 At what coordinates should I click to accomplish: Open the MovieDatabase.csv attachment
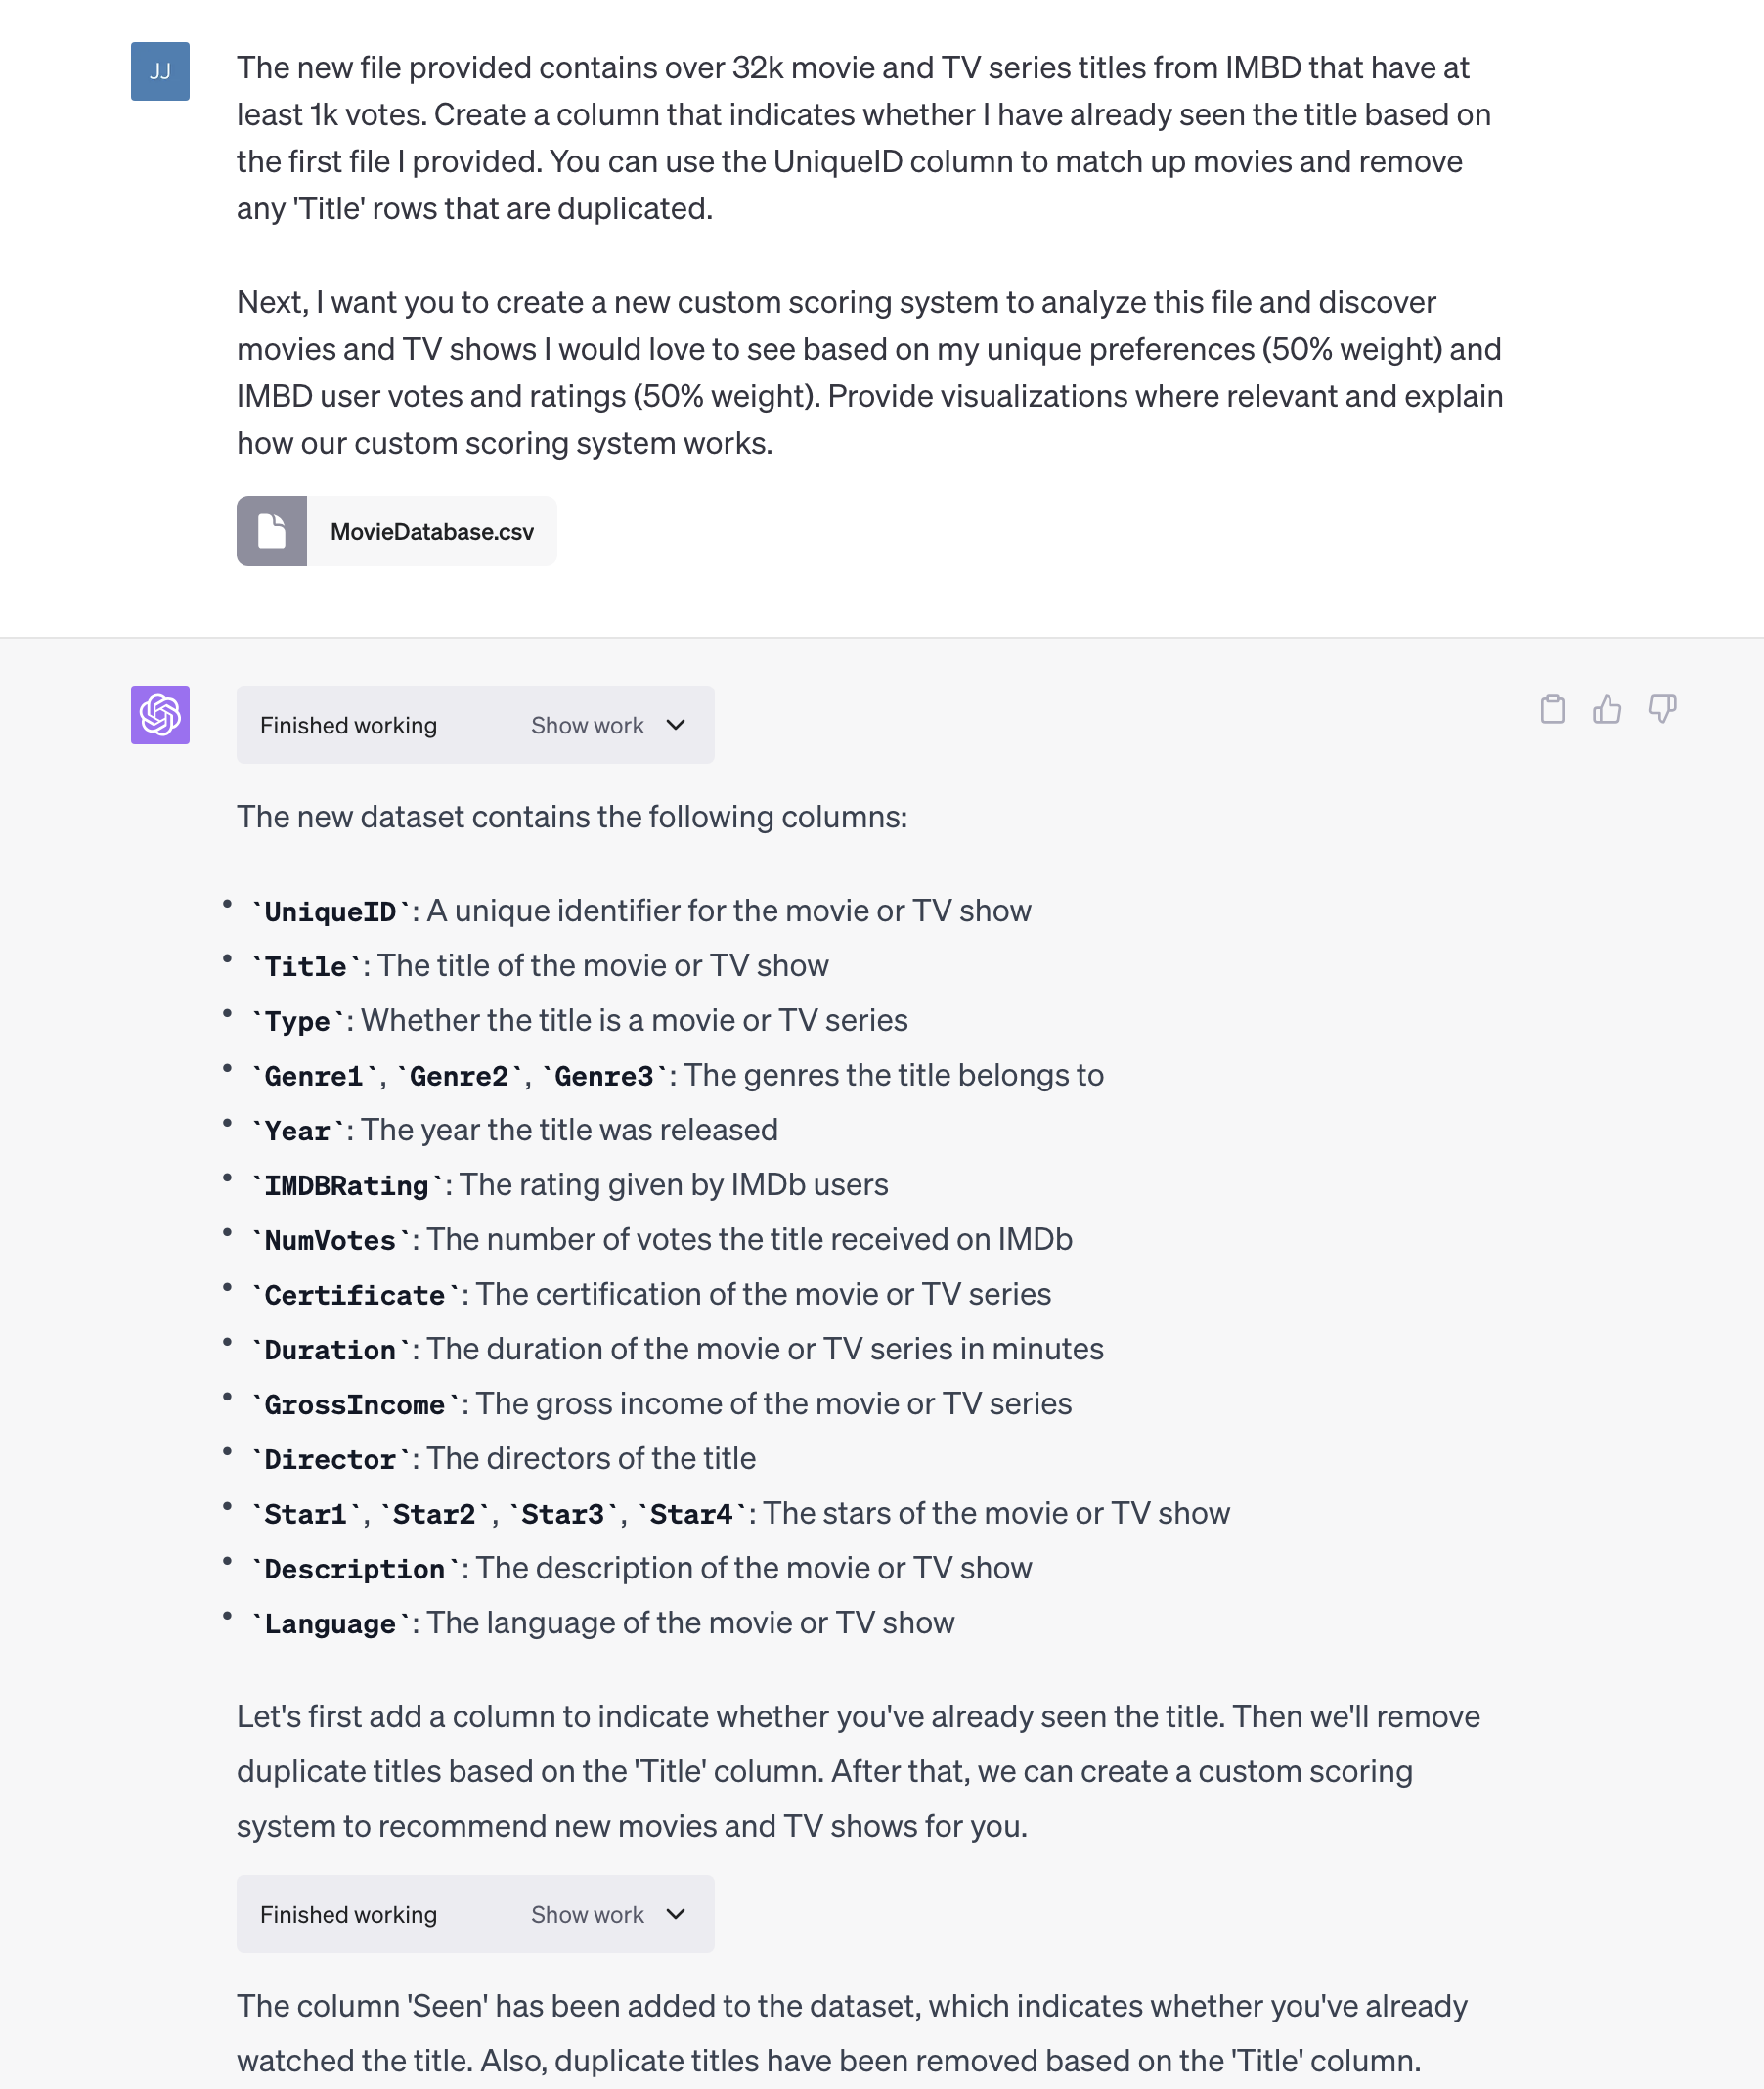(397, 531)
